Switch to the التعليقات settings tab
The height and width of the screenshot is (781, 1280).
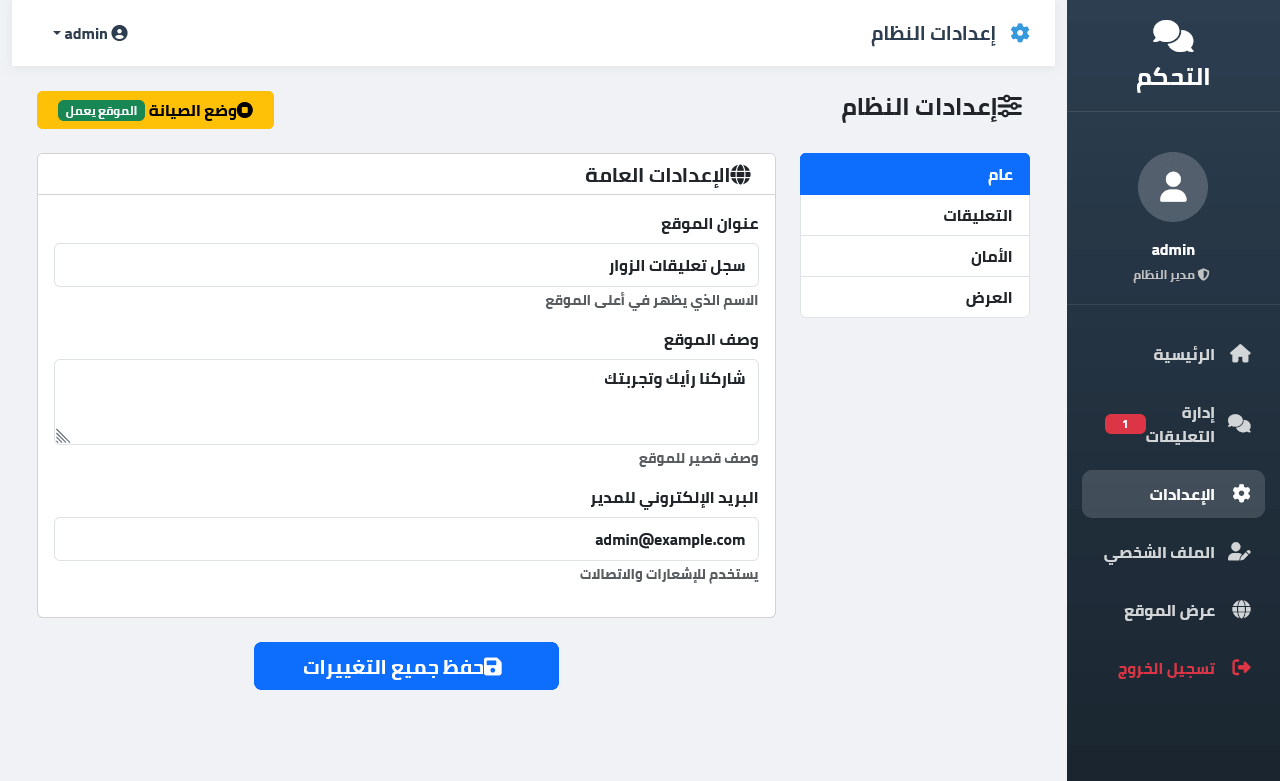(915, 215)
